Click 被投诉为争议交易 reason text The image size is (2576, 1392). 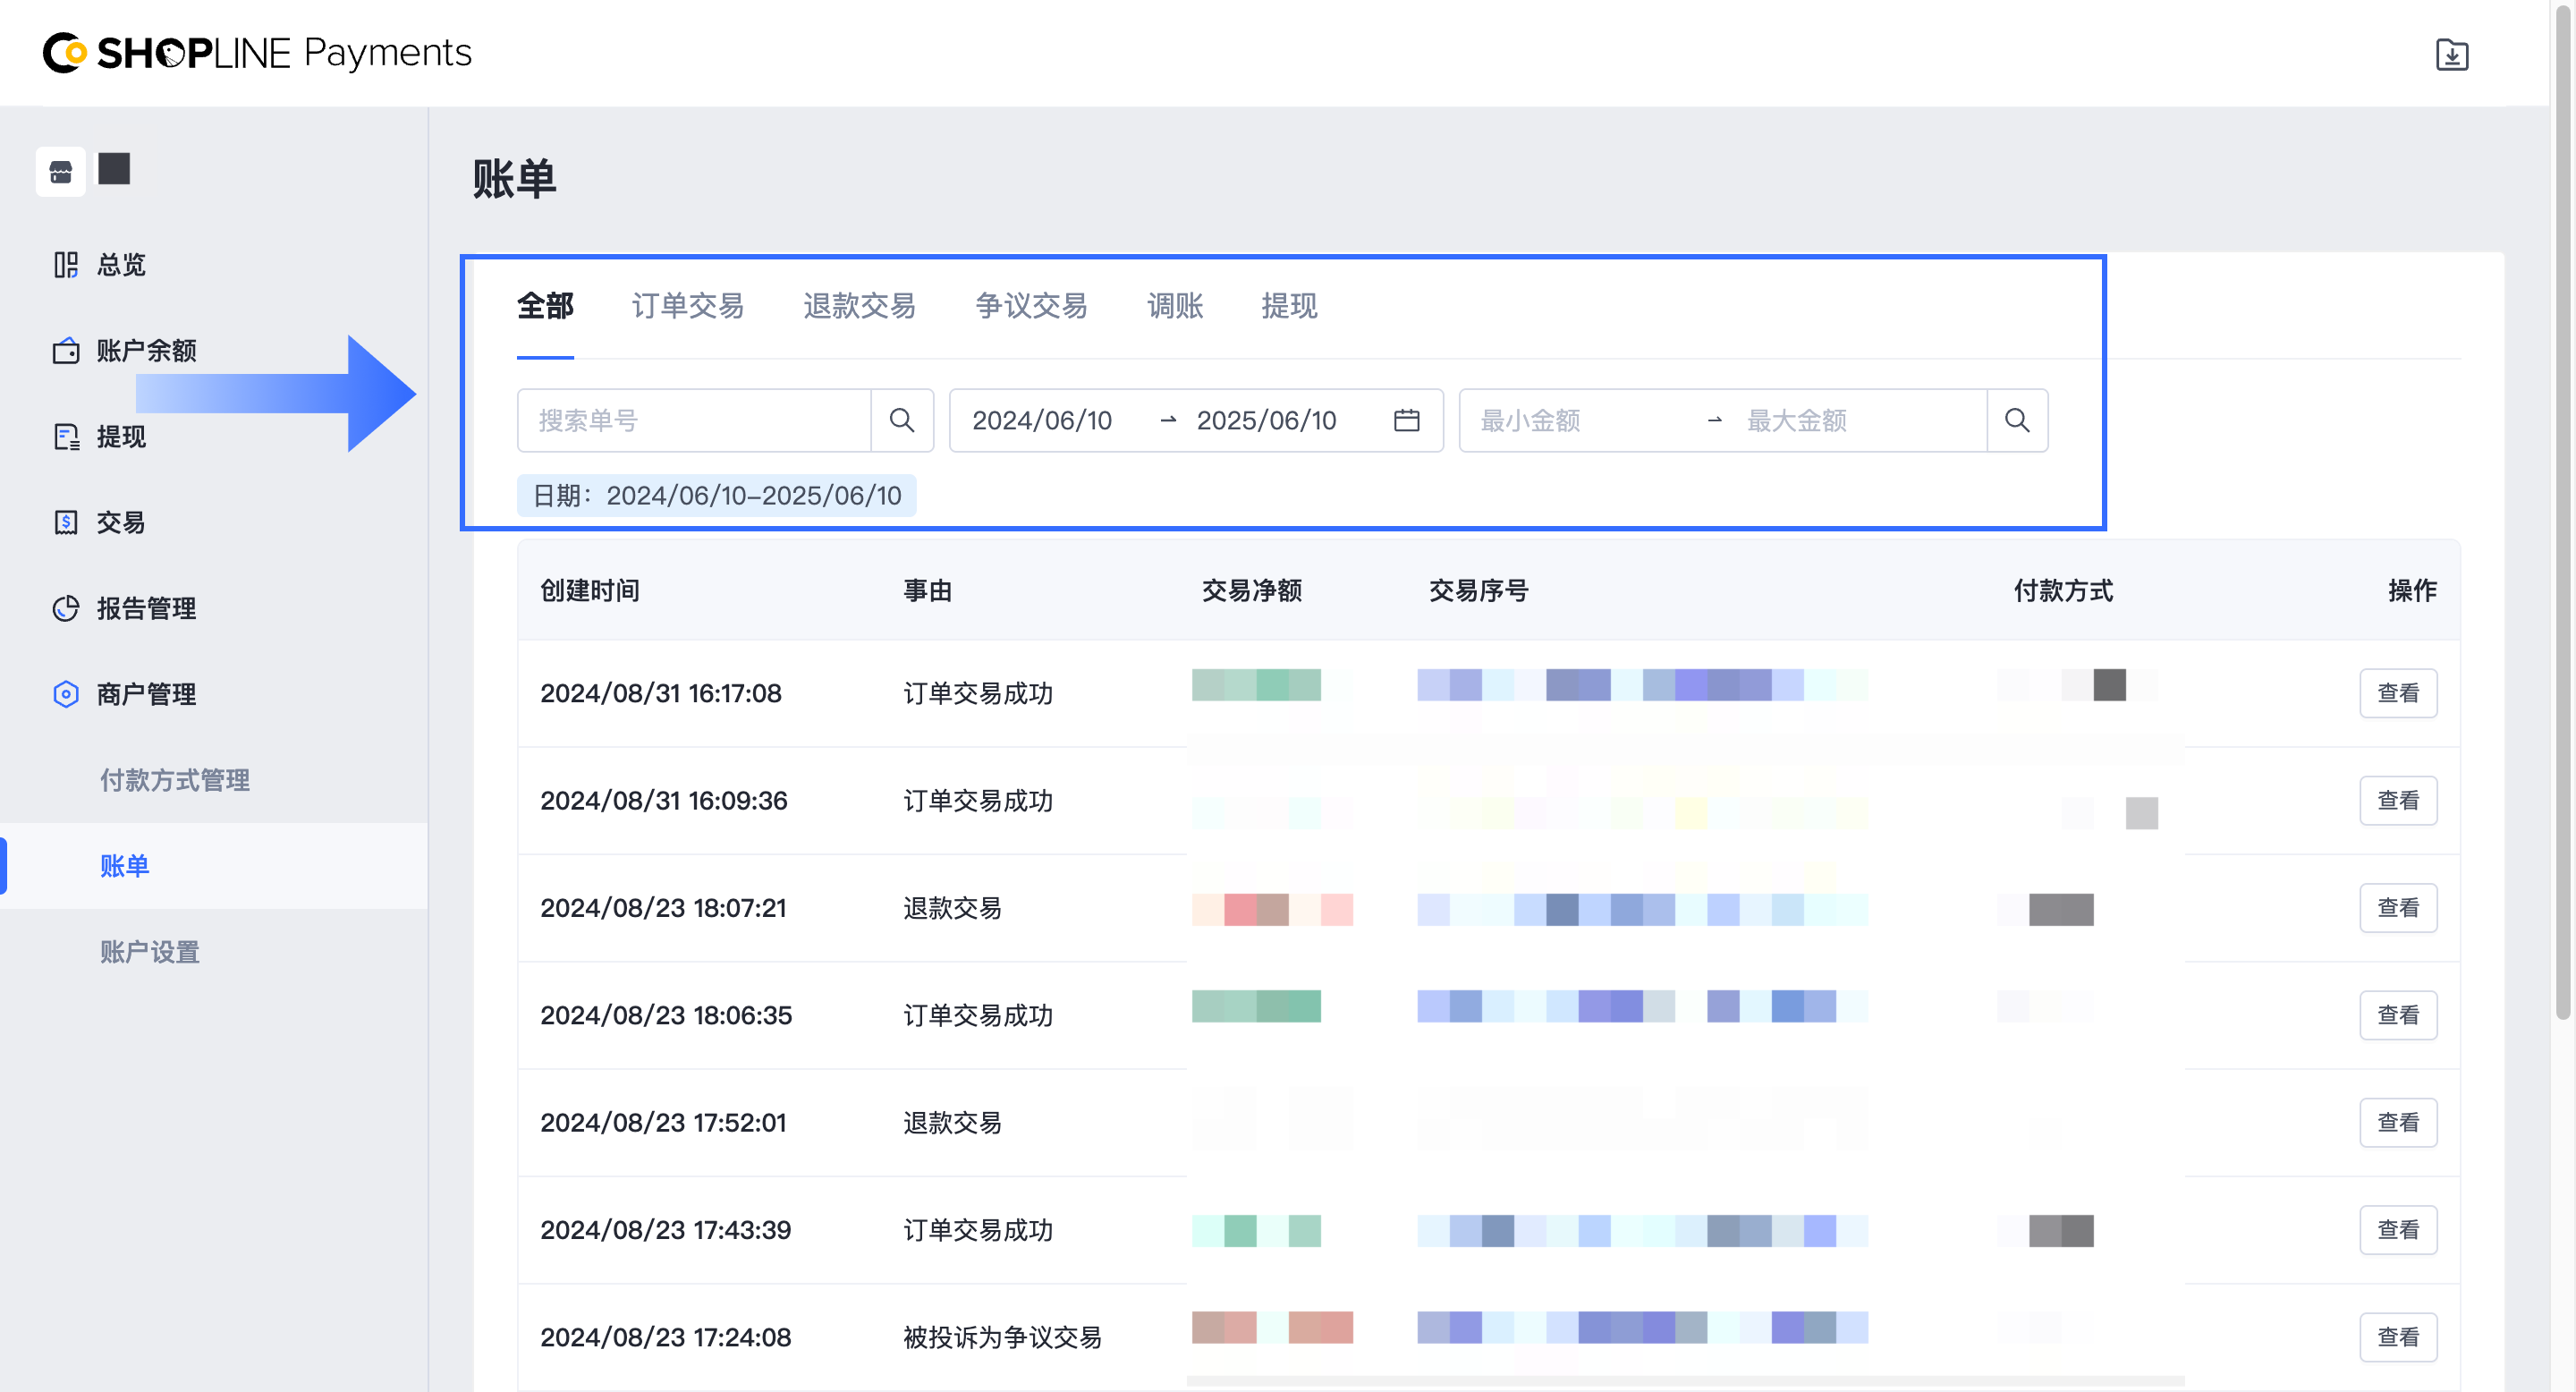click(x=1002, y=1337)
